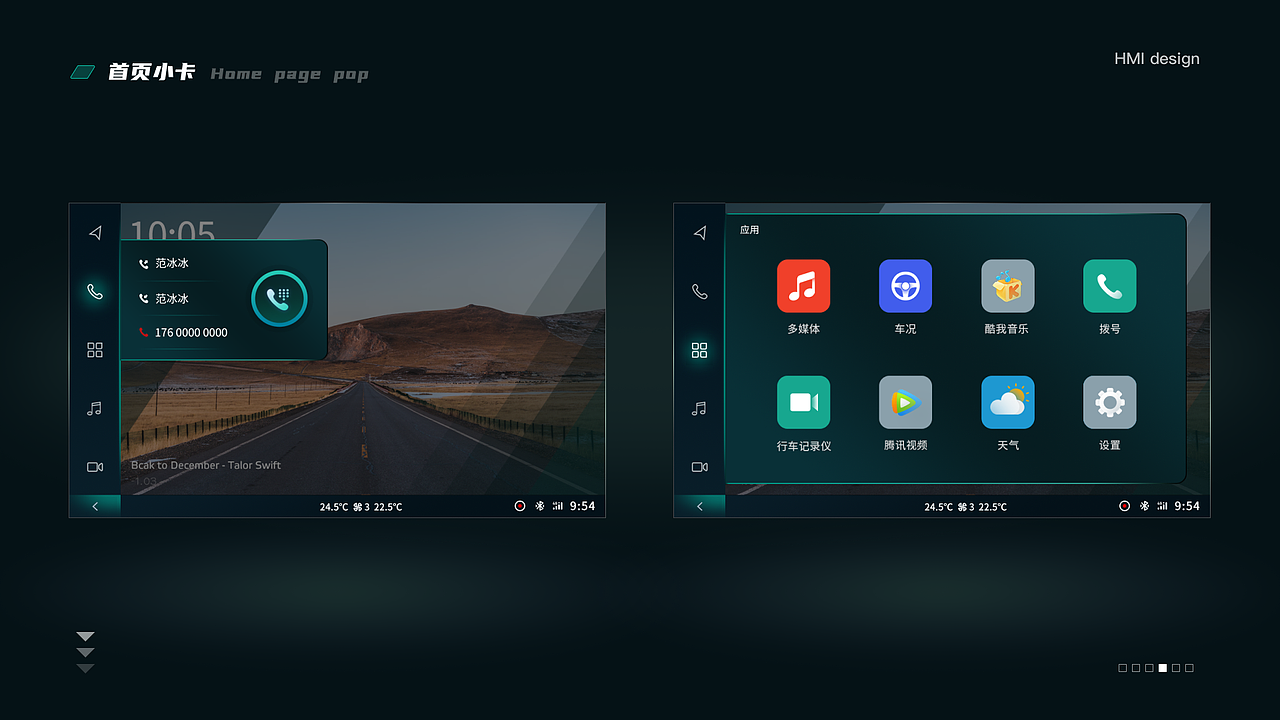Tap signal strength icon on left screen

558,506
